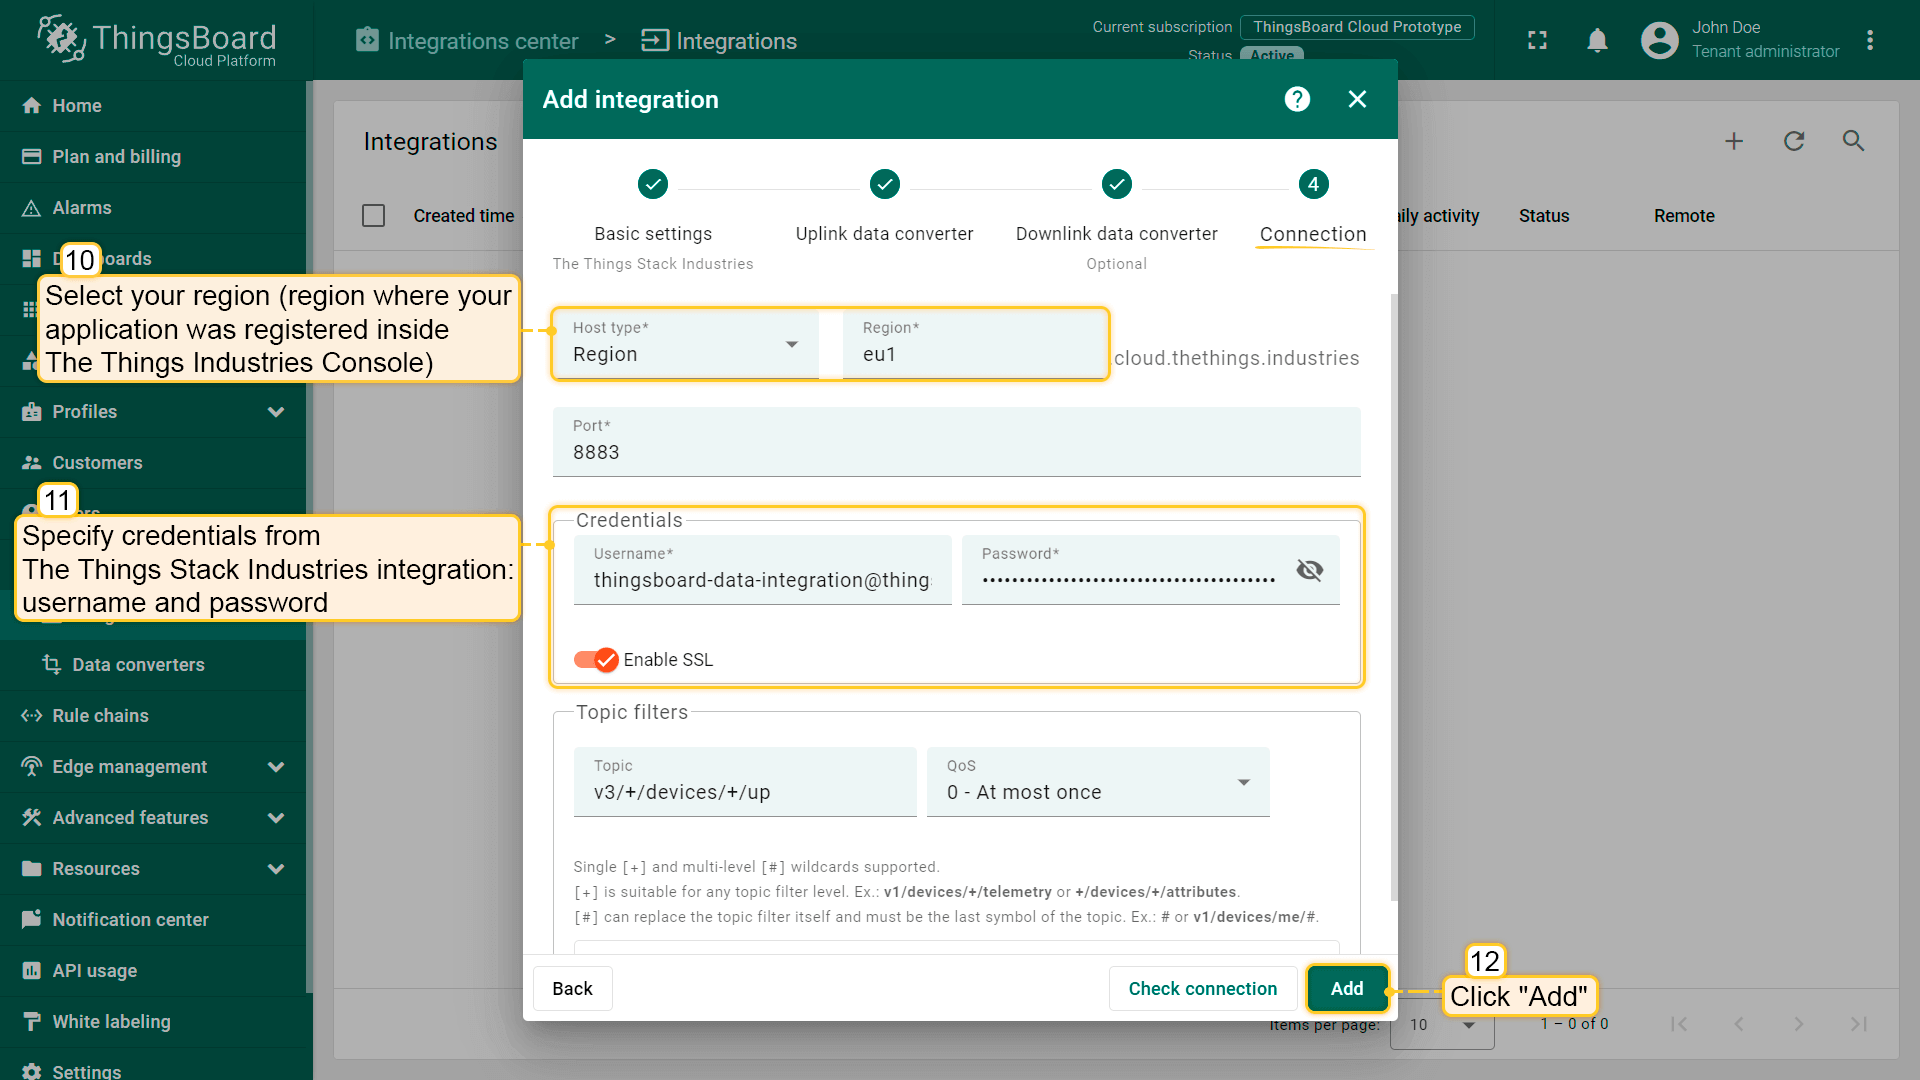Screen dimensions: 1920x1080
Task: Click the plus add integration icon
Action: pyautogui.click(x=1734, y=141)
